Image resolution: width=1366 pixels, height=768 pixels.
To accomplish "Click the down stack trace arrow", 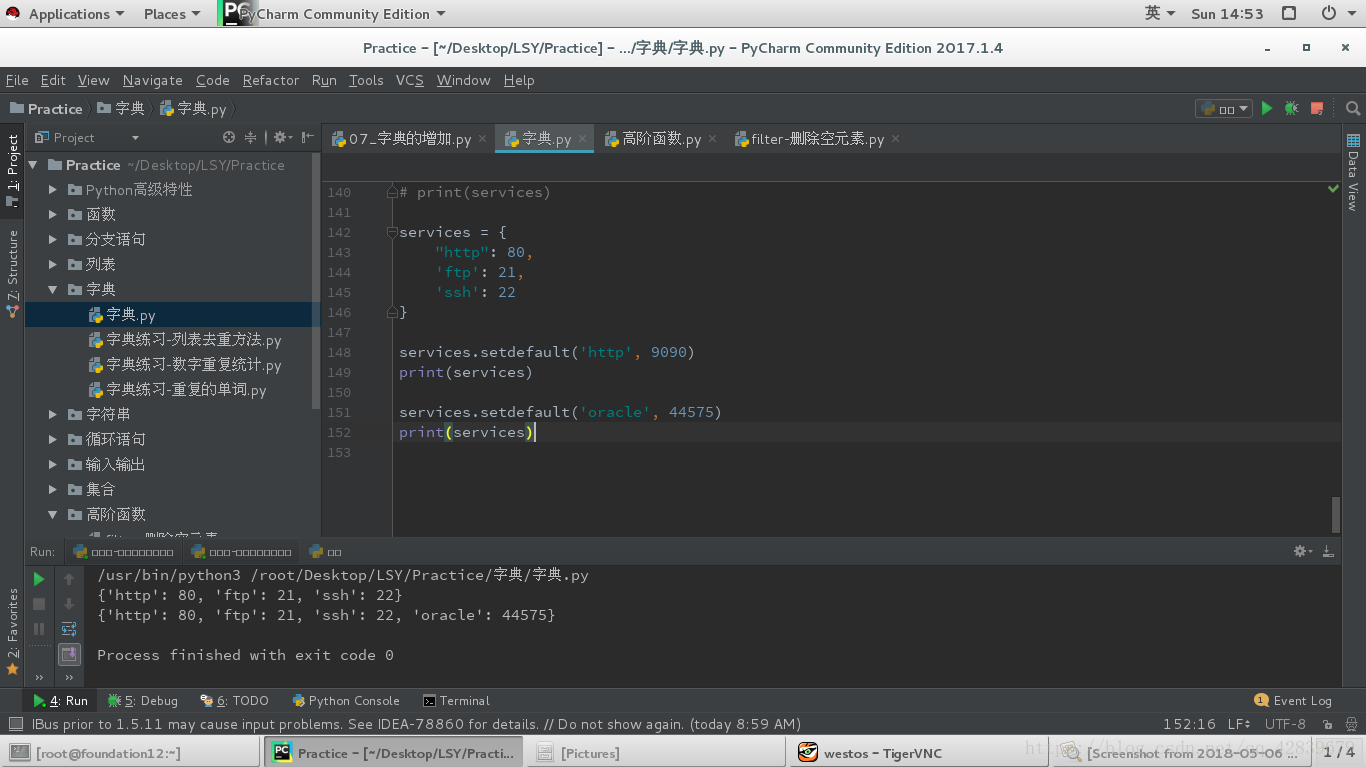I will tap(69, 604).
